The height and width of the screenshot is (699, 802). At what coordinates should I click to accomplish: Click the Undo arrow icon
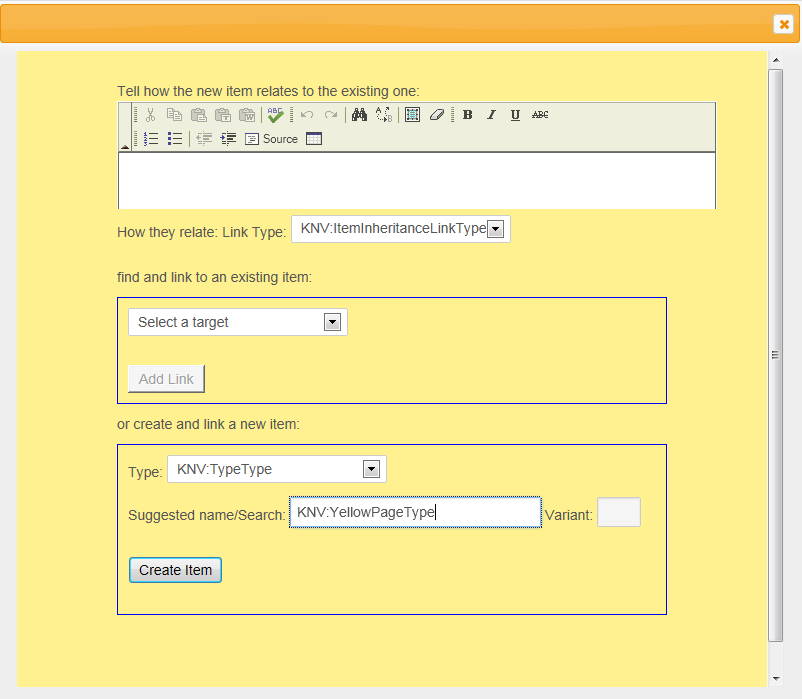pos(307,115)
